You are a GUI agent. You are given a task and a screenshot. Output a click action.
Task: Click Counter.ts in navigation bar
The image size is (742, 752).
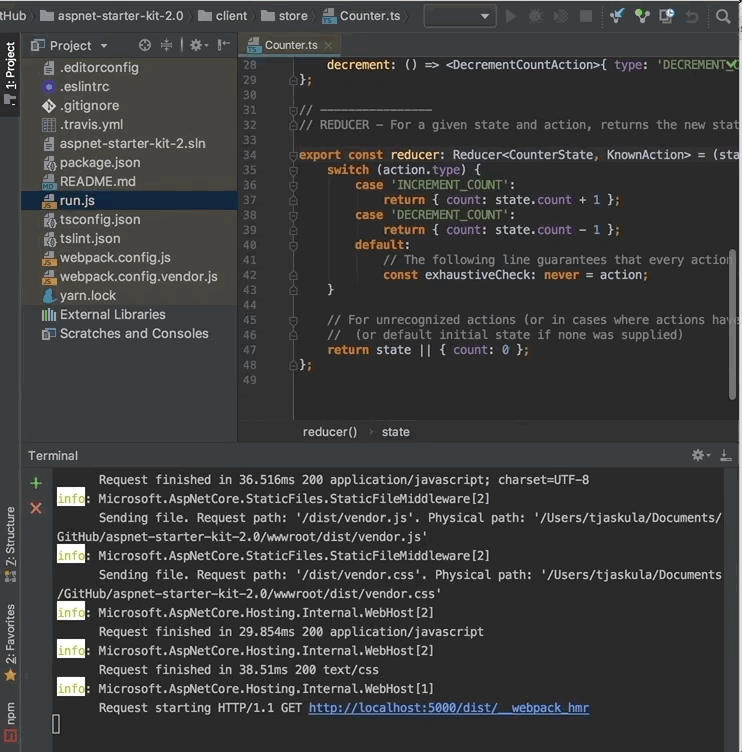[361, 16]
